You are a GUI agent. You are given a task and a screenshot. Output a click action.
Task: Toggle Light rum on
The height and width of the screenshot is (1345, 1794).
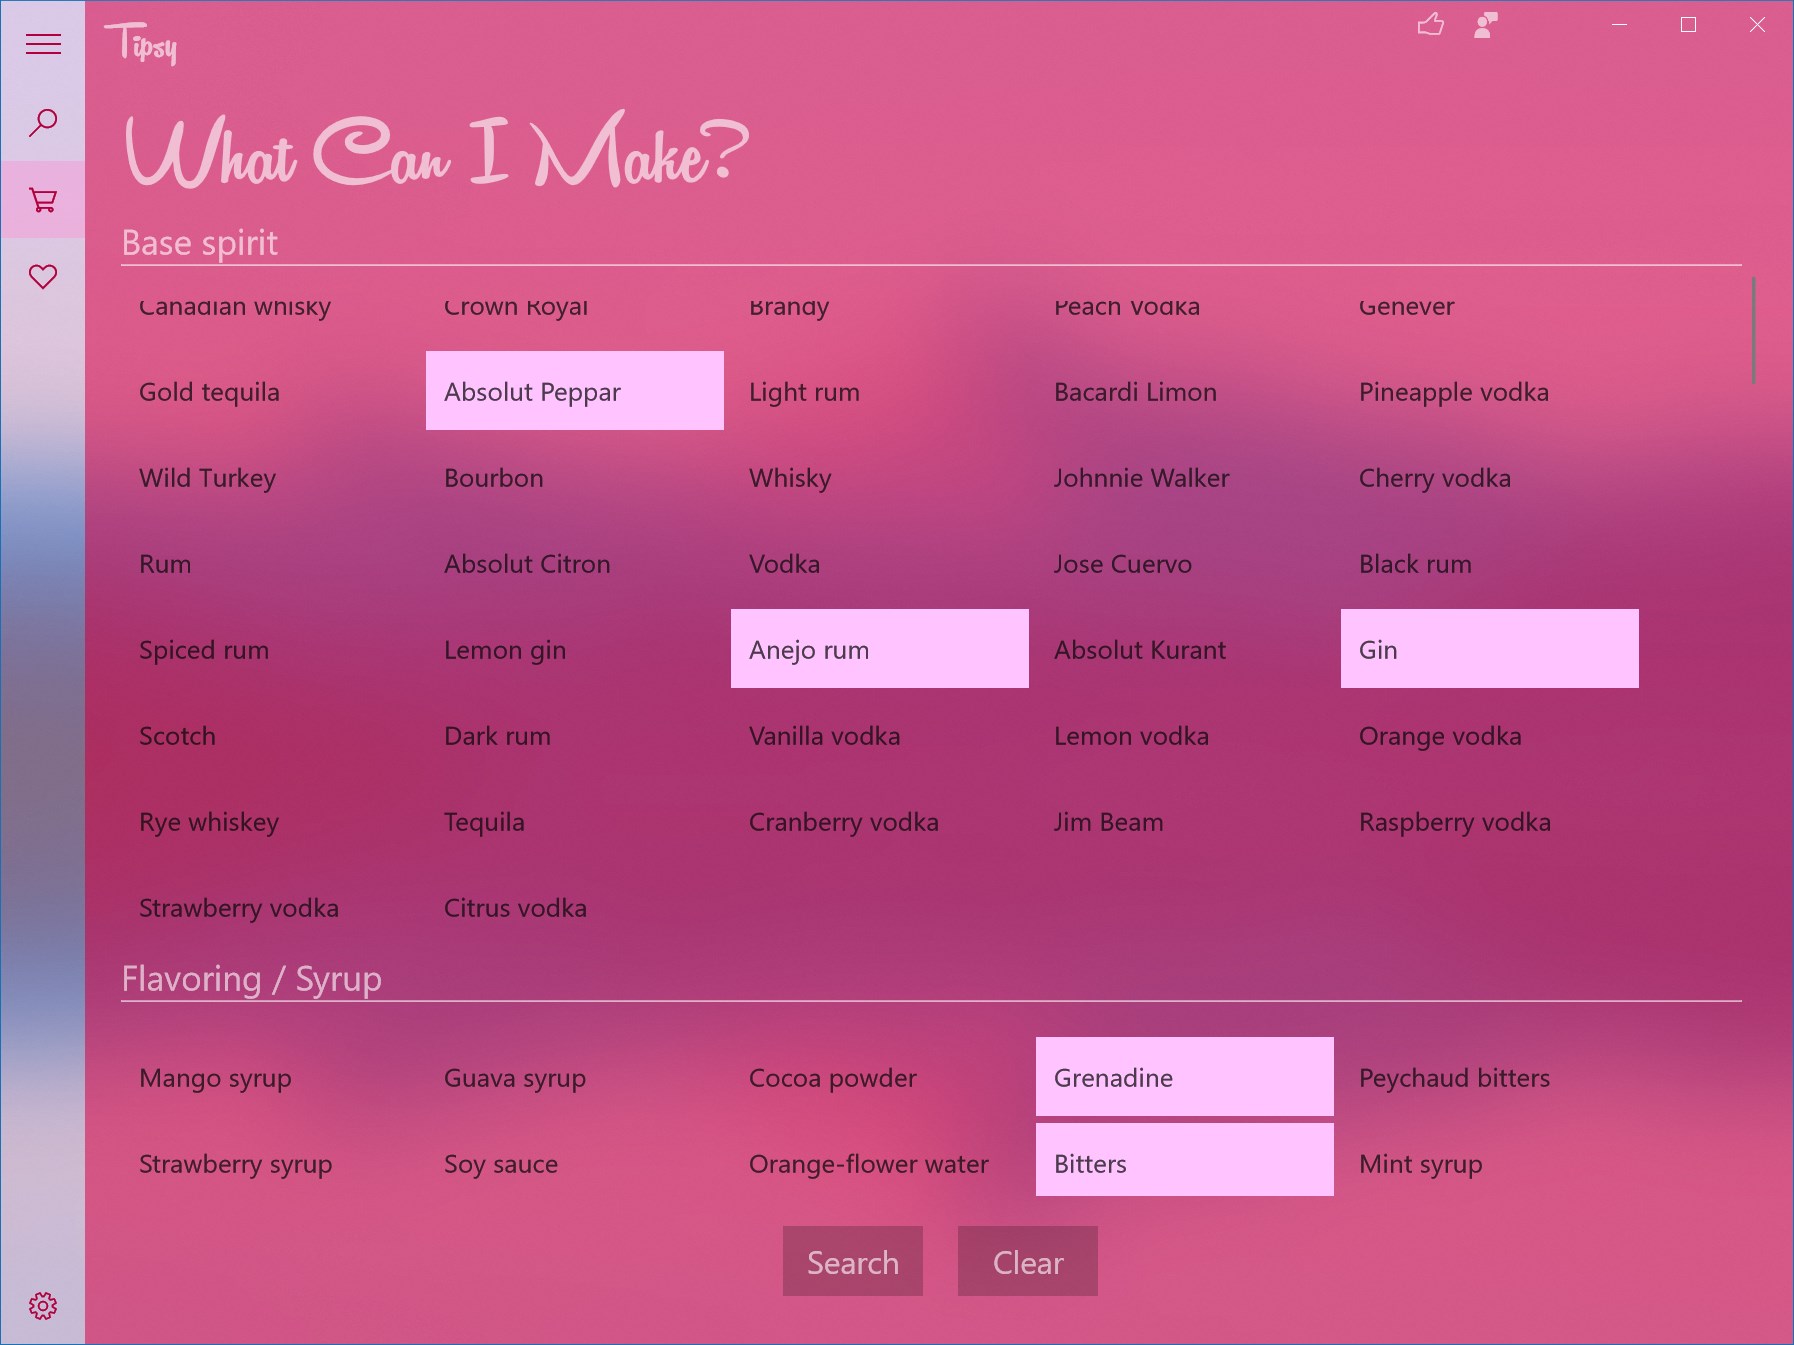click(880, 391)
